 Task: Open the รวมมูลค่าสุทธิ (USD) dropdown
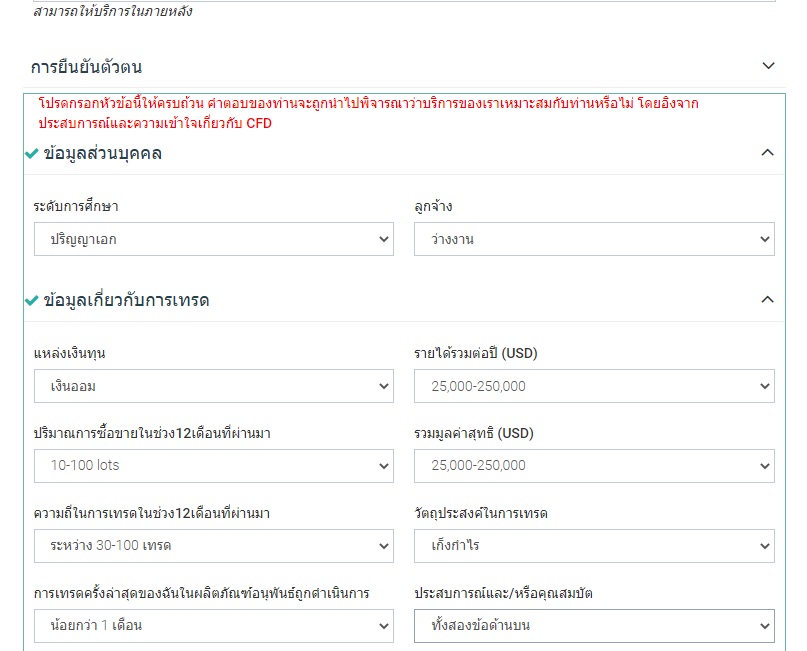click(x=594, y=465)
